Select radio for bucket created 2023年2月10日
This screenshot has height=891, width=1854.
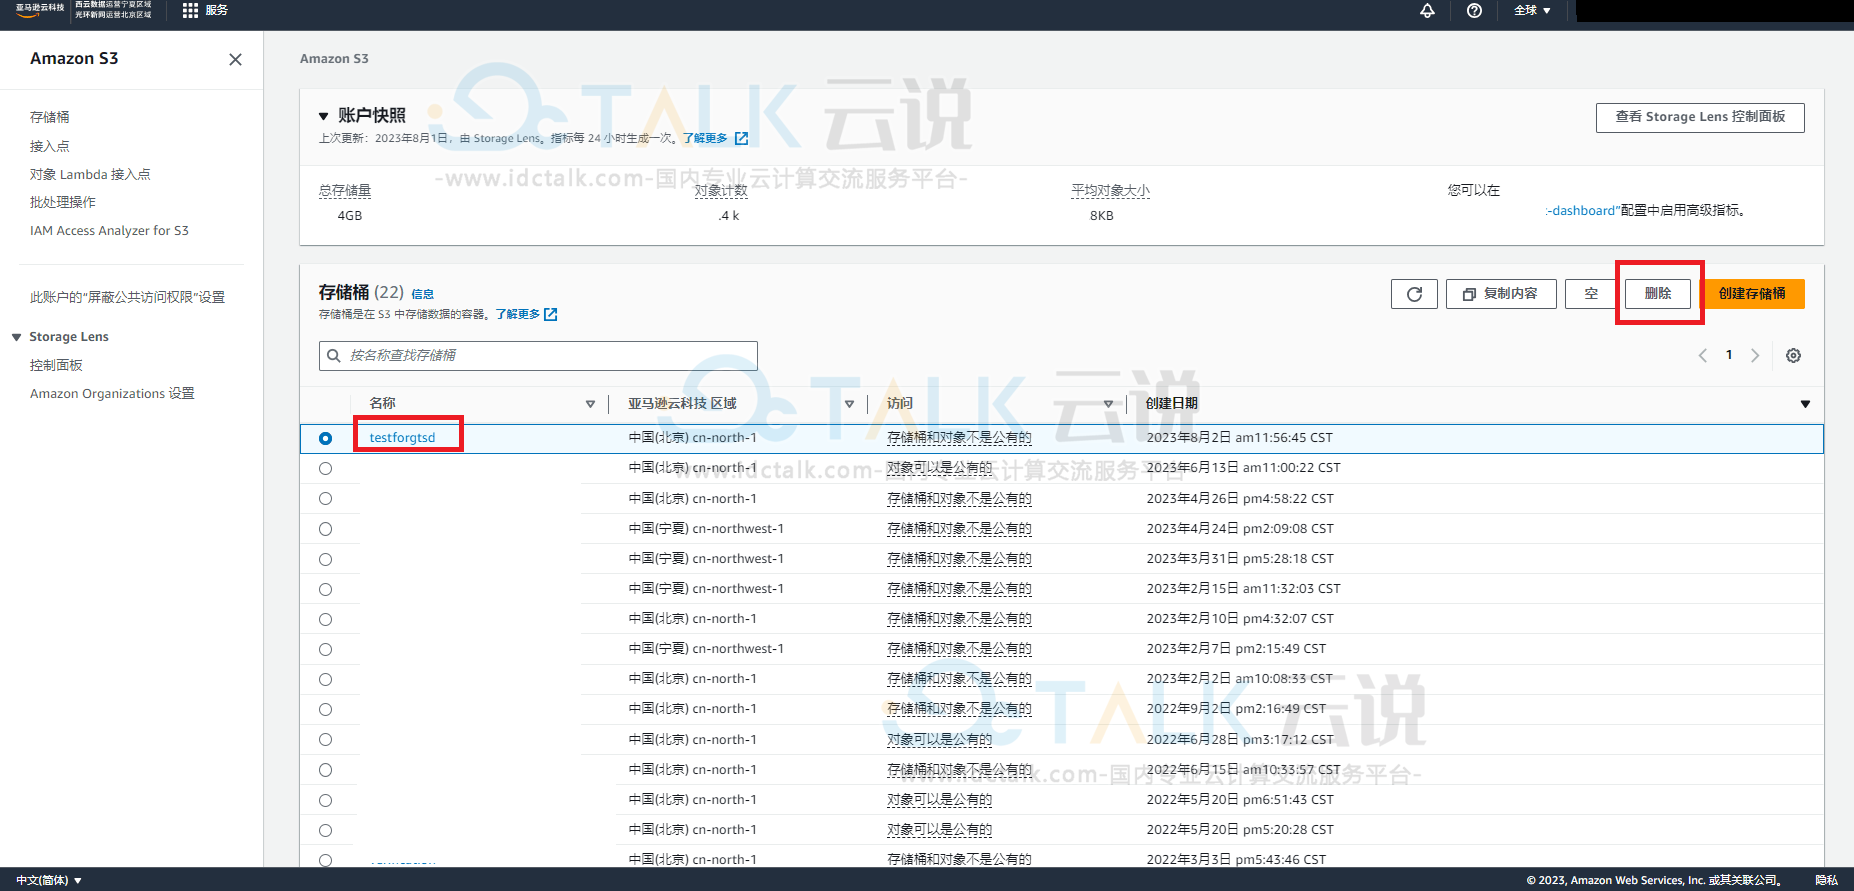coord(325,619)
